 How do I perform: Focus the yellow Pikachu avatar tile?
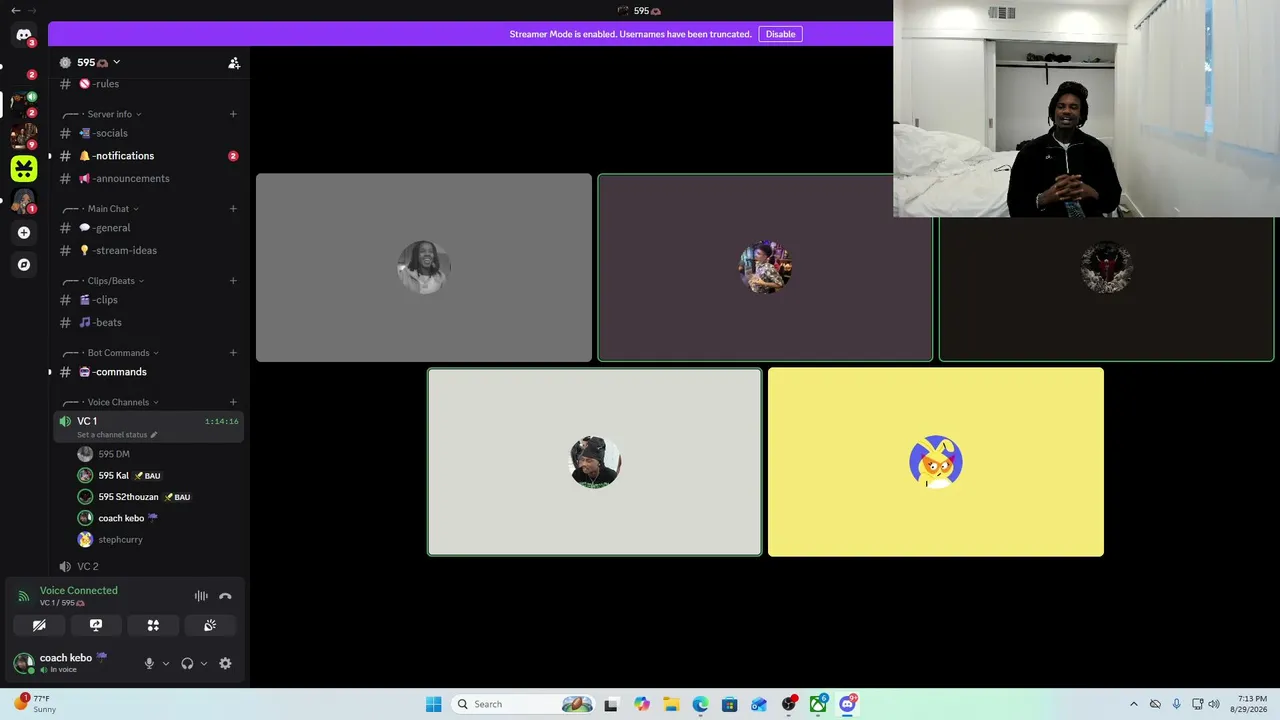tap(936, 462)
